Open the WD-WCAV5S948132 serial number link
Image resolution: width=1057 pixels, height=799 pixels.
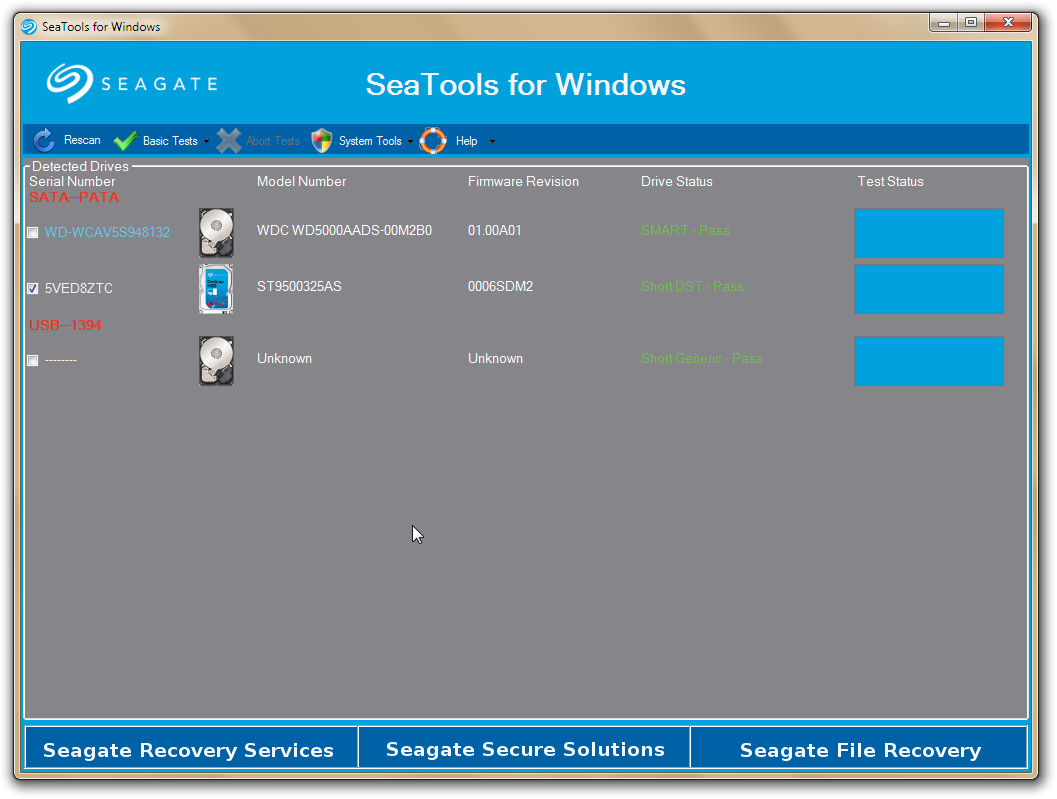105,232
